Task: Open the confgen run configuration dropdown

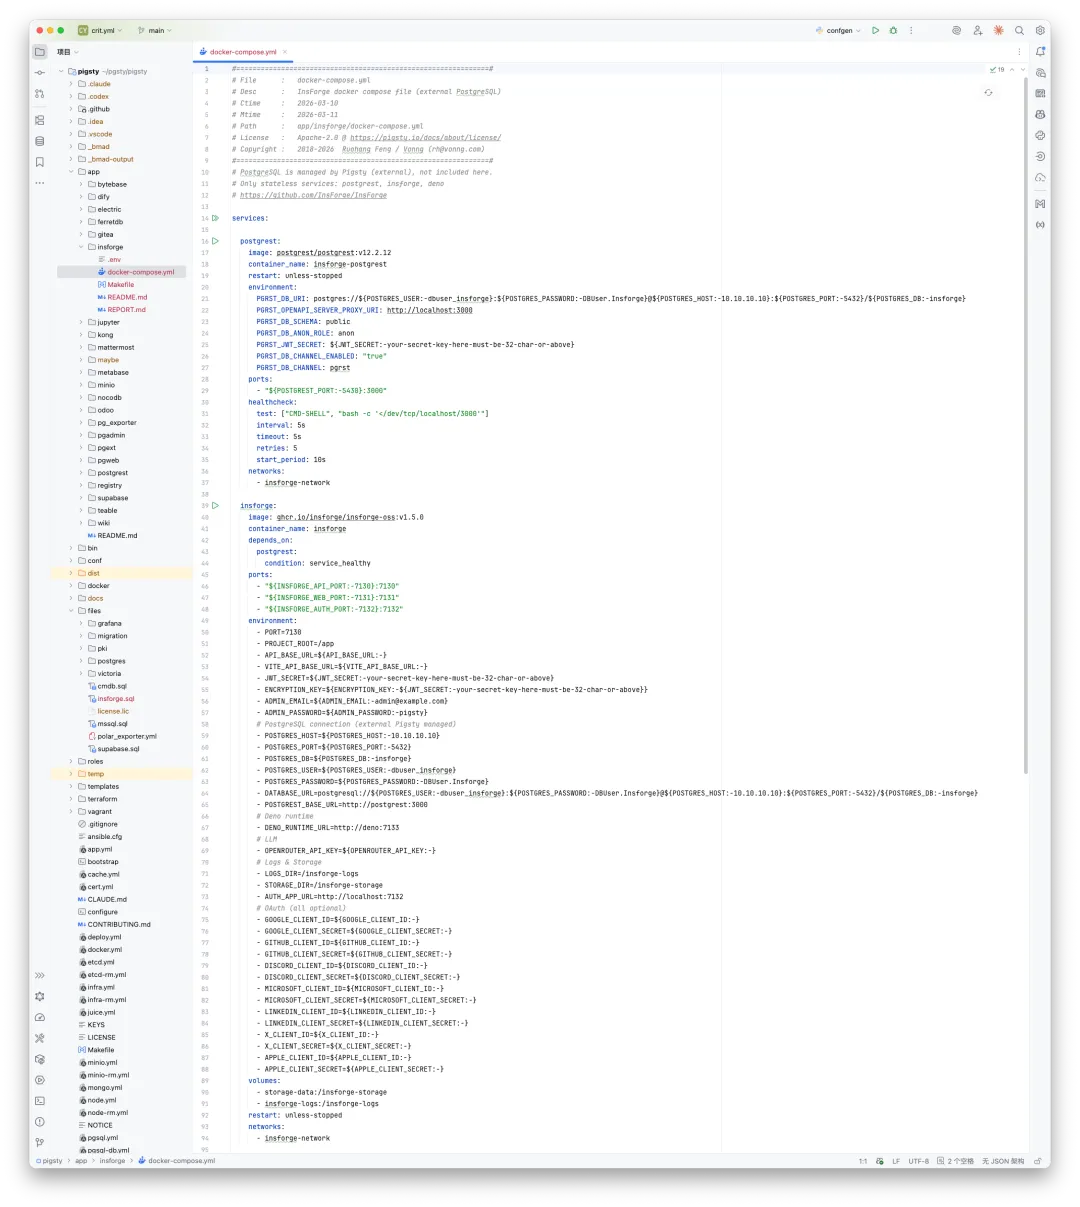Action: [838, 31]
